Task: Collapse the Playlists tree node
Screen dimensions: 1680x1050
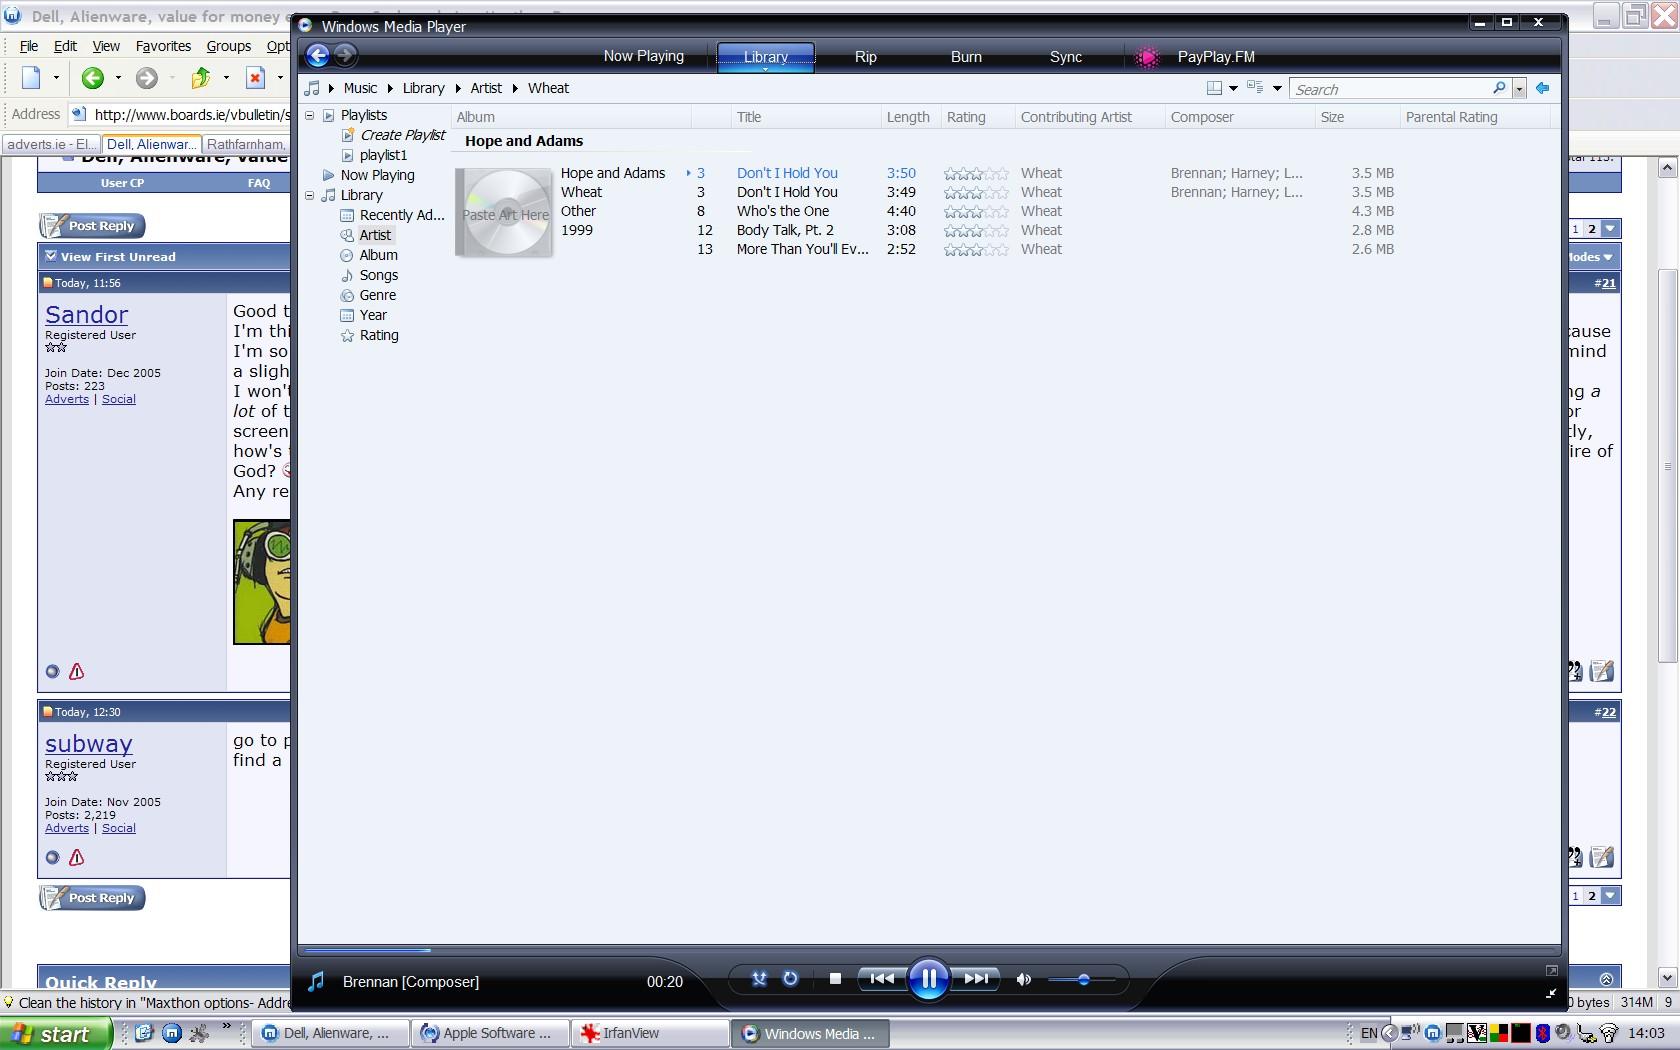Action: (x=310, y=115)
